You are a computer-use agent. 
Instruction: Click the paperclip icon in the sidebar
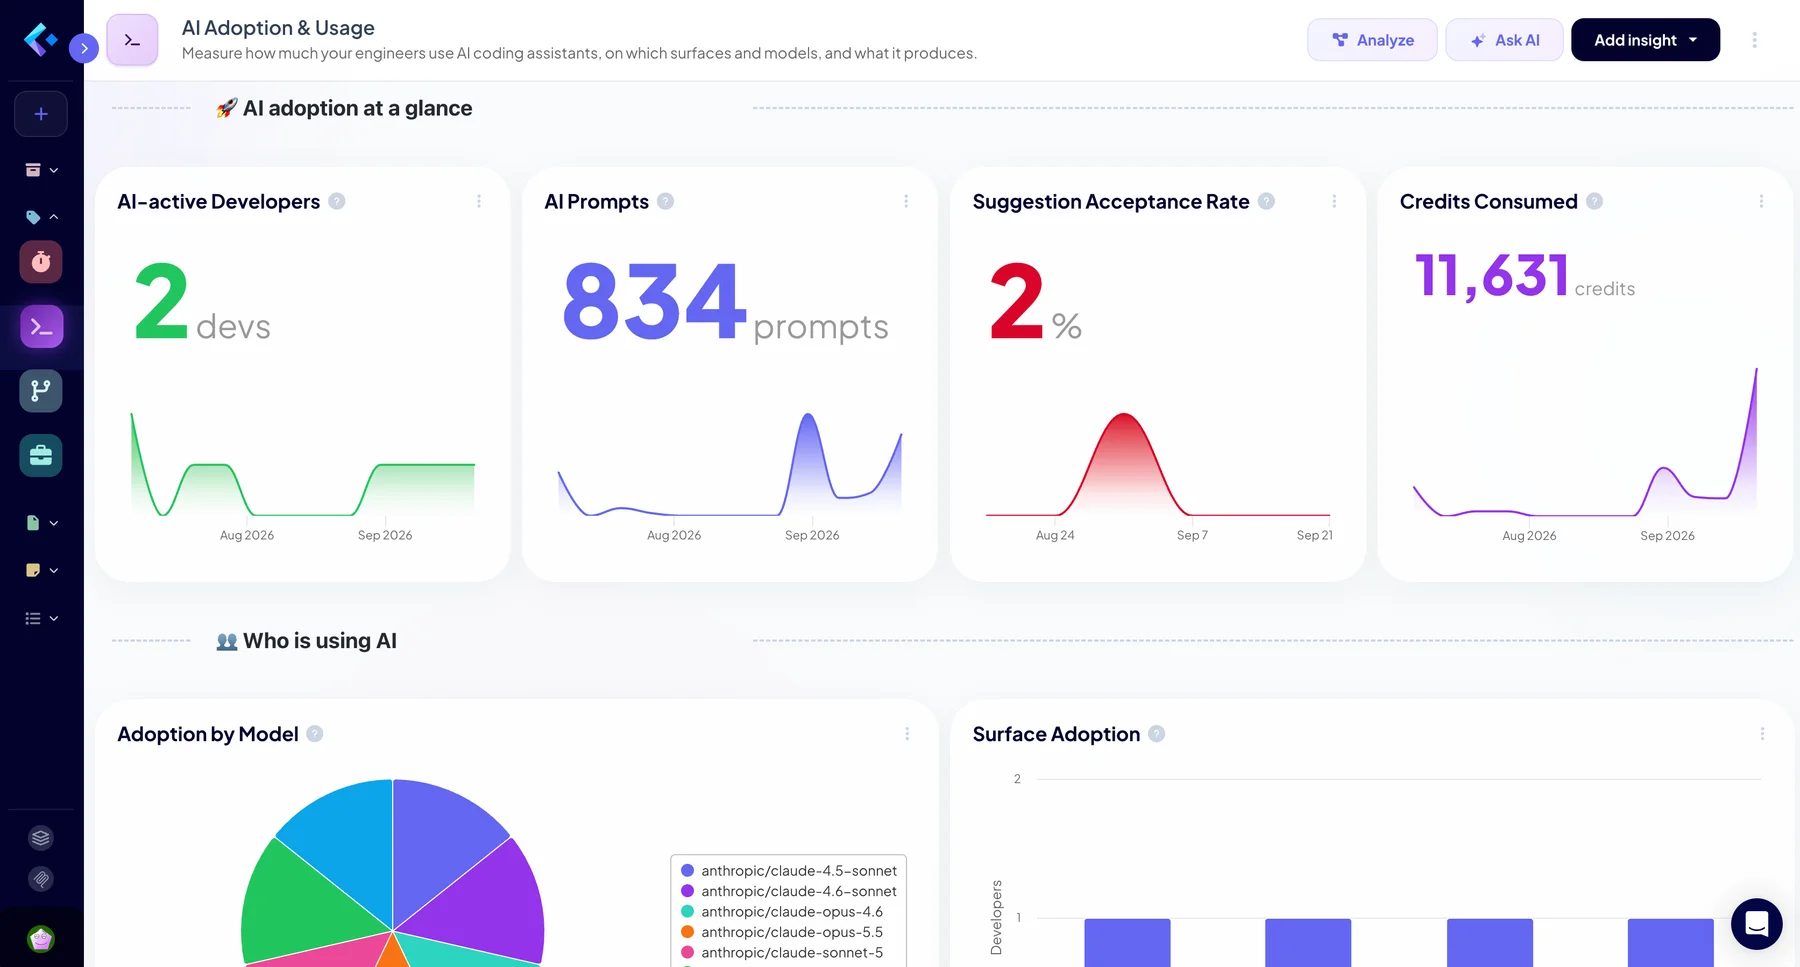[x=41, y=879]
